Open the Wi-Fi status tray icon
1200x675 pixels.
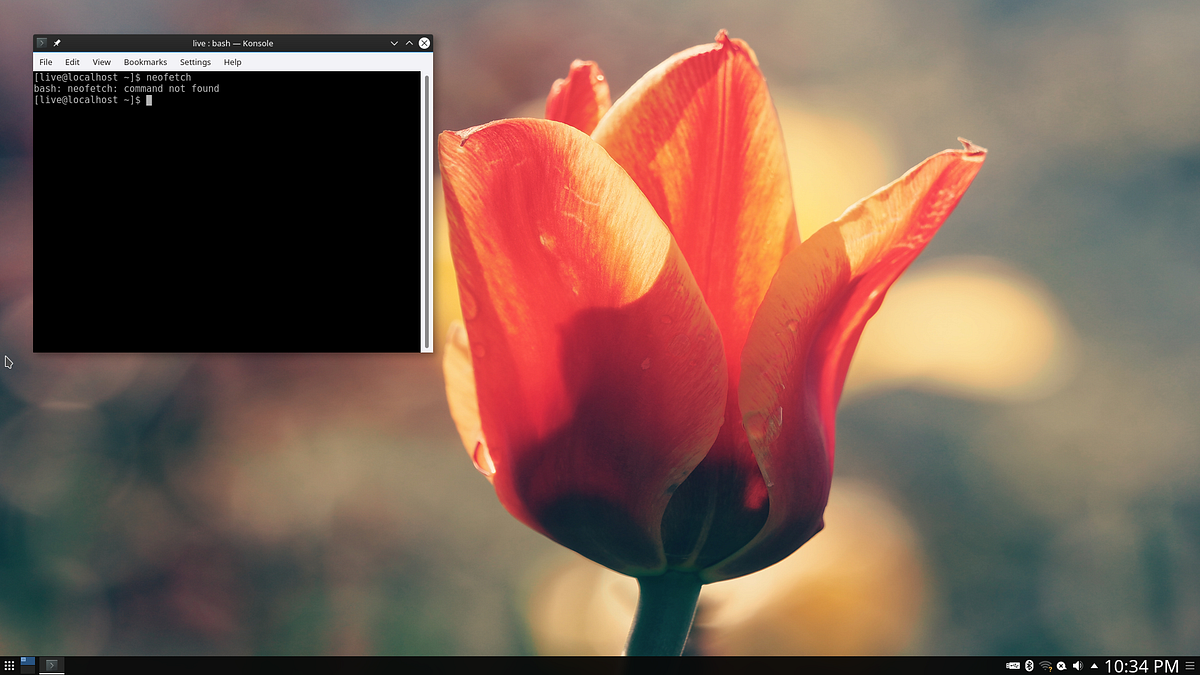pos(1045,665)
